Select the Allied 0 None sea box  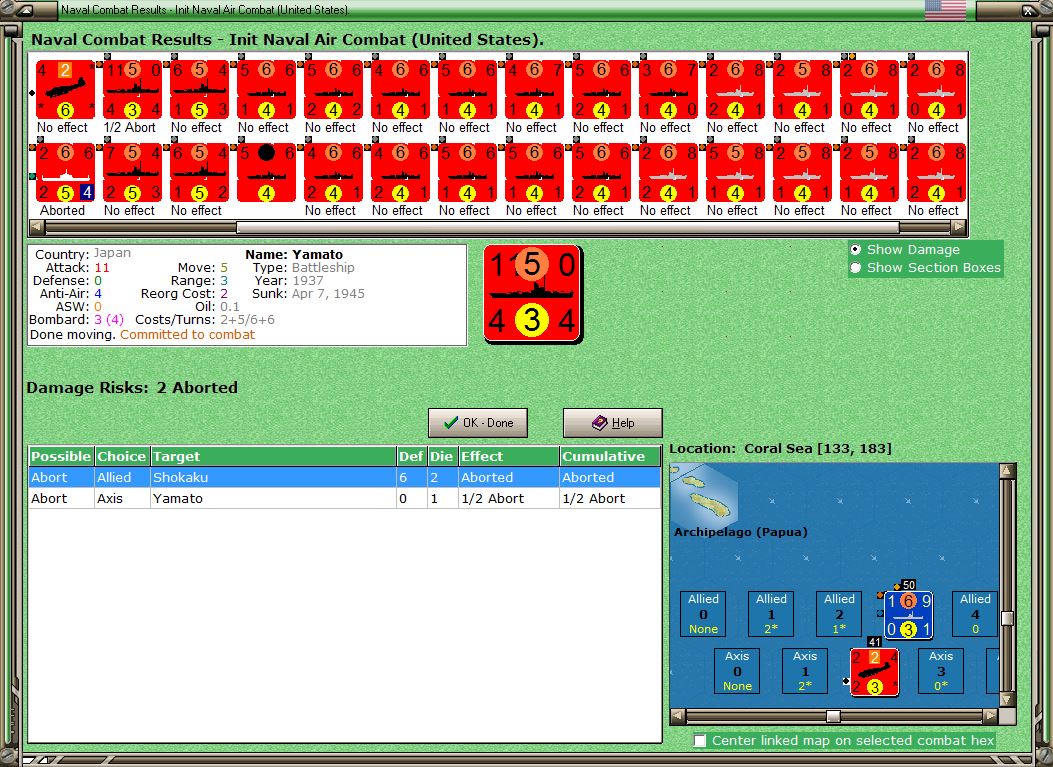(703, 614)
